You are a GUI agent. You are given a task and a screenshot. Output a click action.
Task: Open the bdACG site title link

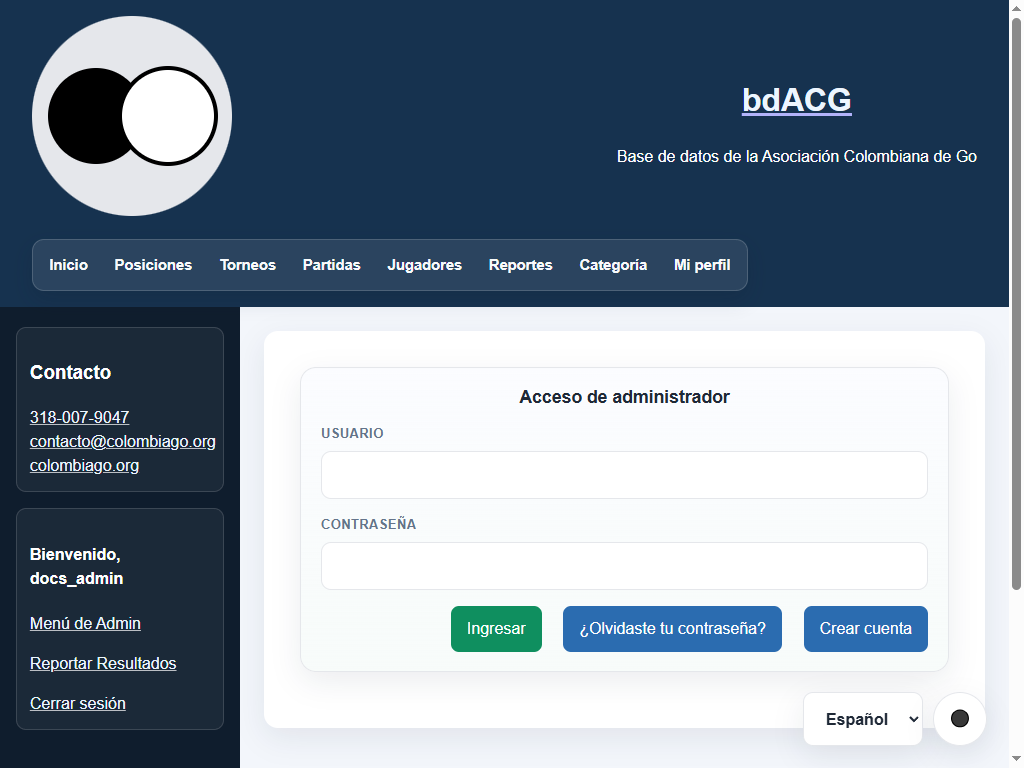[x=796, y=100]
